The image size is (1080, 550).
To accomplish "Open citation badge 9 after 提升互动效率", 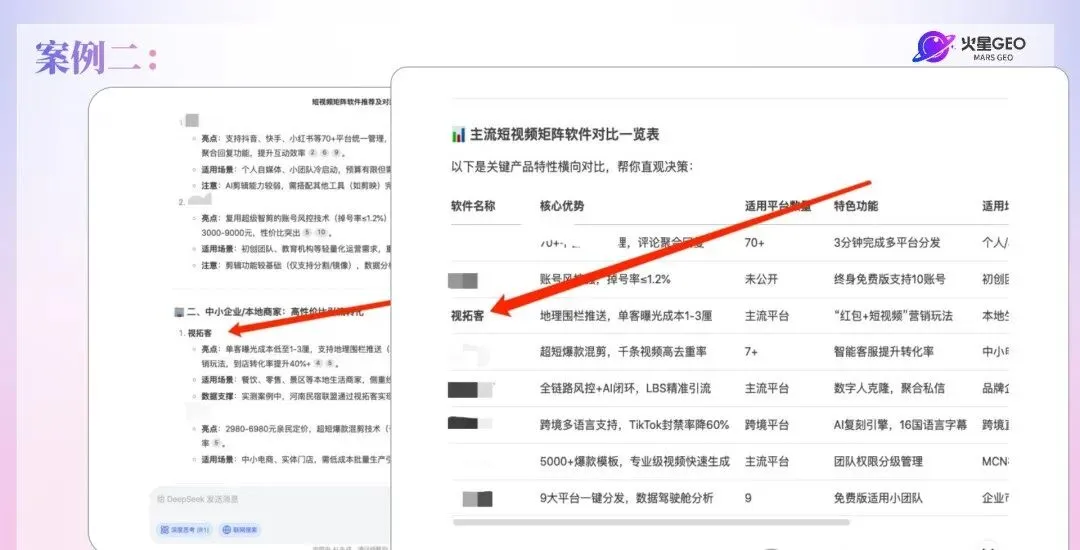I will tap(335, 153).
